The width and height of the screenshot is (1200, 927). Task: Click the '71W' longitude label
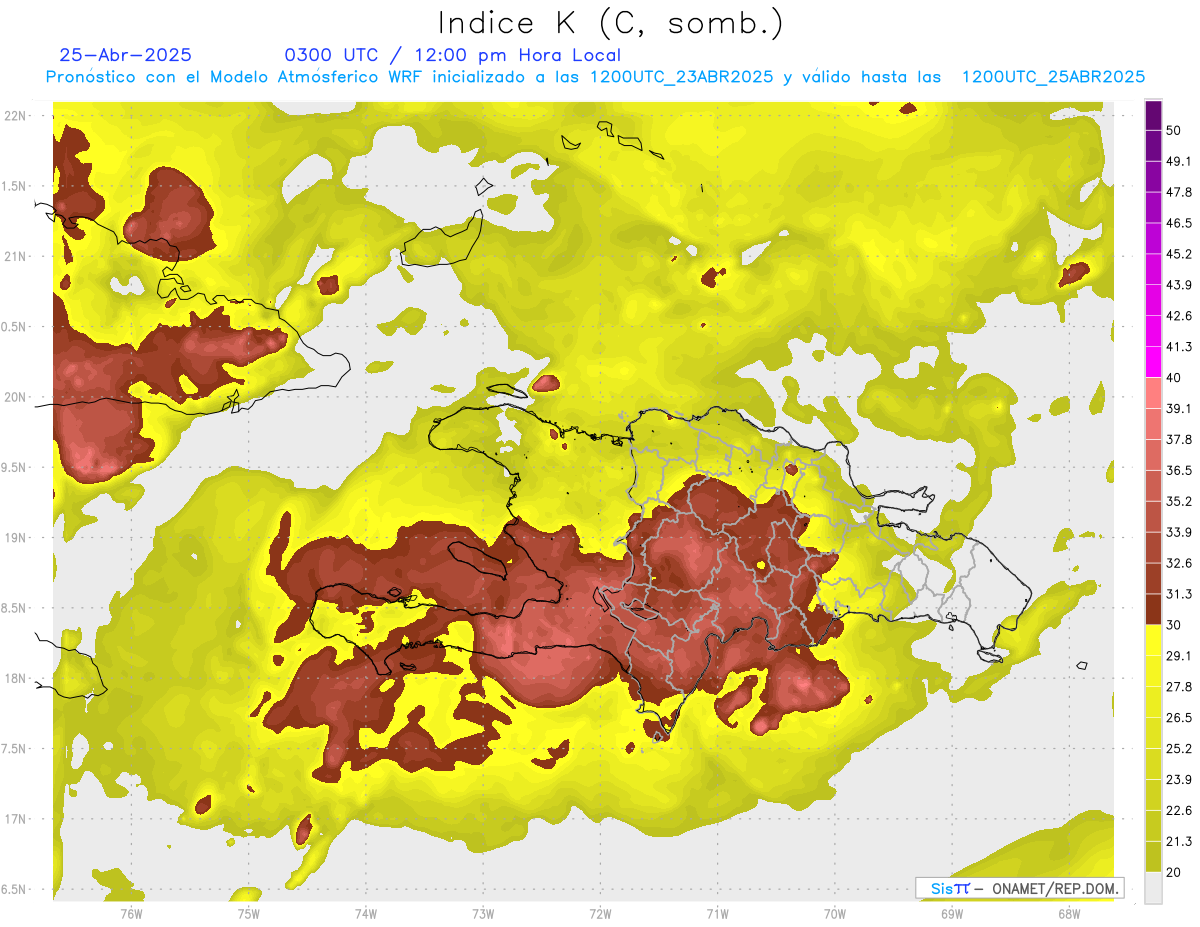[717, 913]
